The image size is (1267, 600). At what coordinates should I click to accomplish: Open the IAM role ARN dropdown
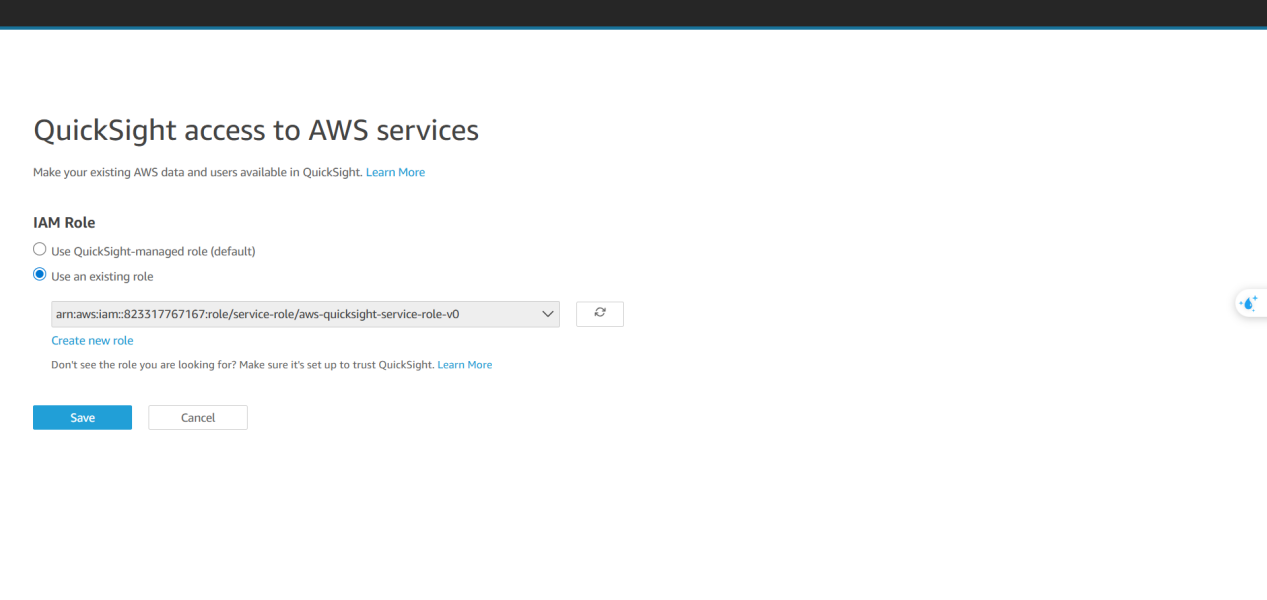pyautogui.click(x=305, y=314)
